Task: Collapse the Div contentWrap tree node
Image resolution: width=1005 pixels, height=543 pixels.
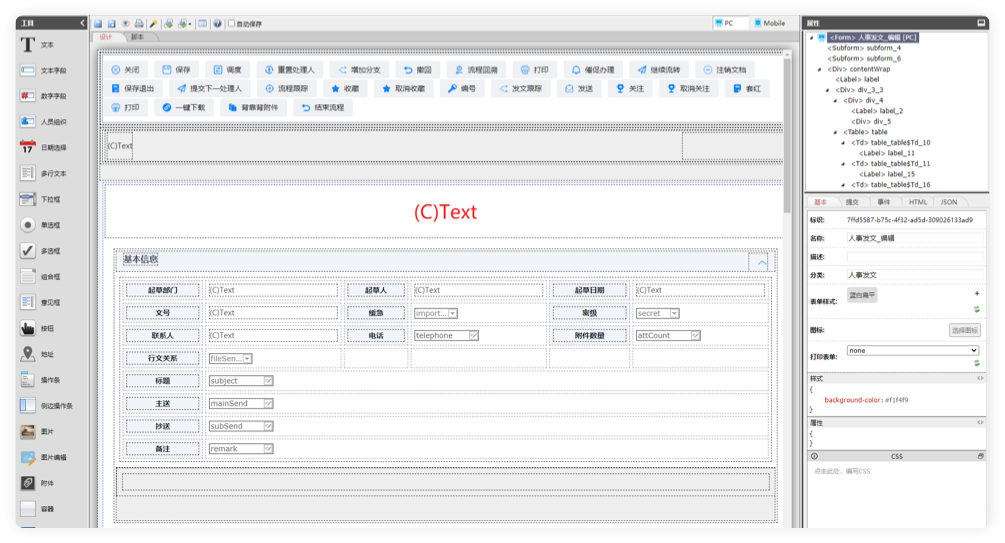Action: tap(820, 69)
